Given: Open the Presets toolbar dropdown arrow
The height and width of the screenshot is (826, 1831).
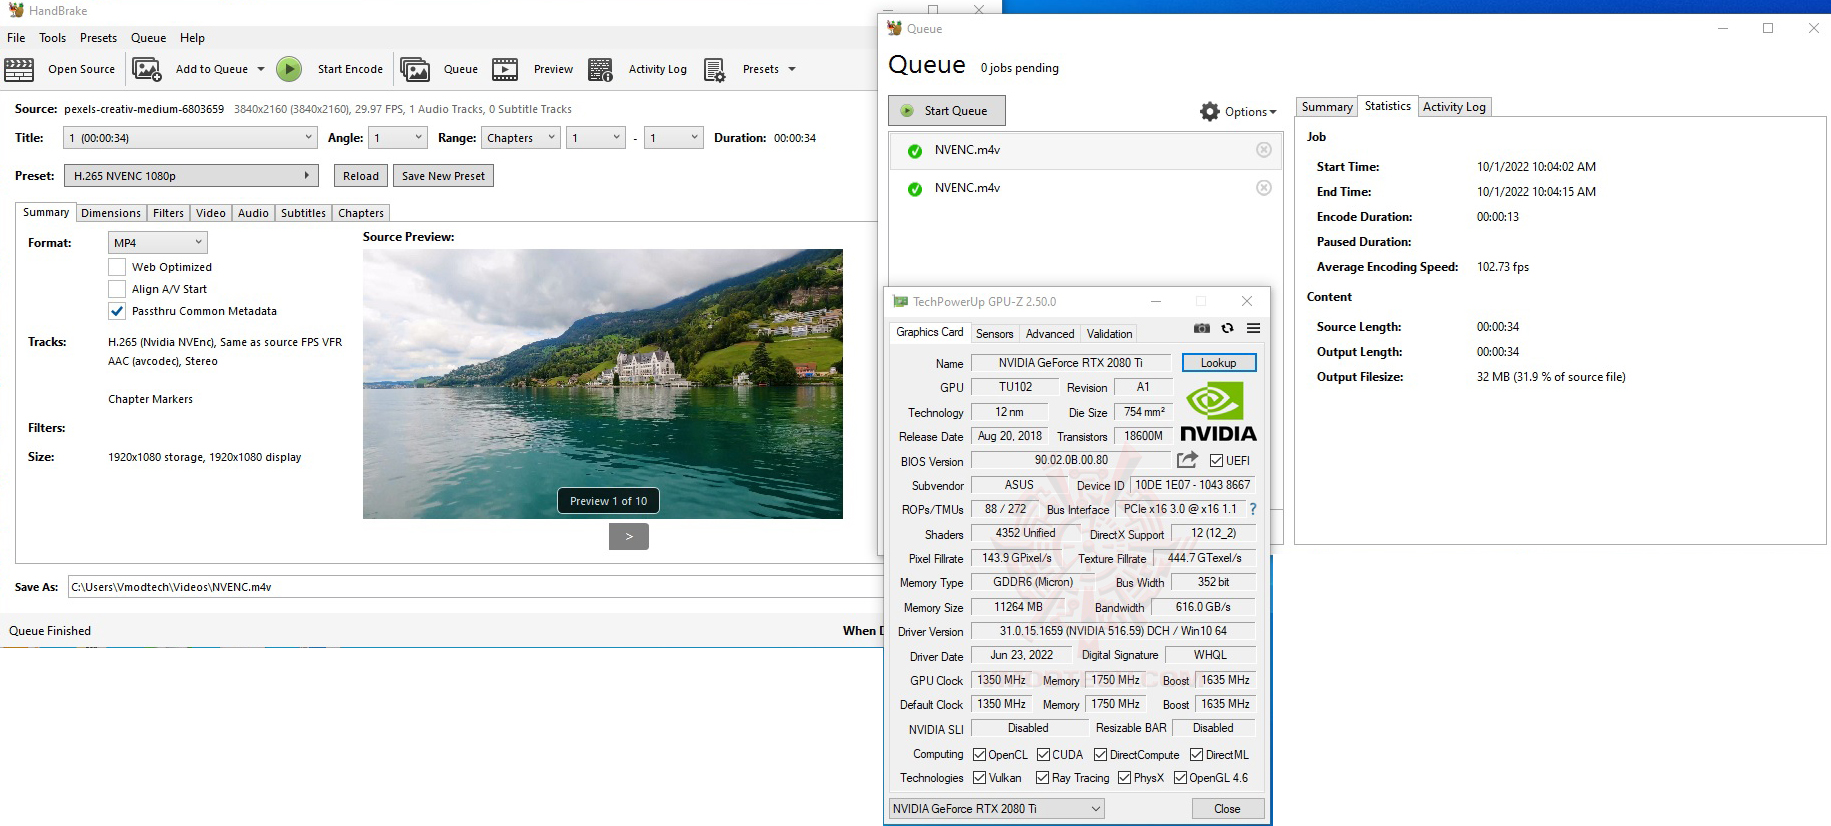Looking at the screenshot, I should pos(792,70).
